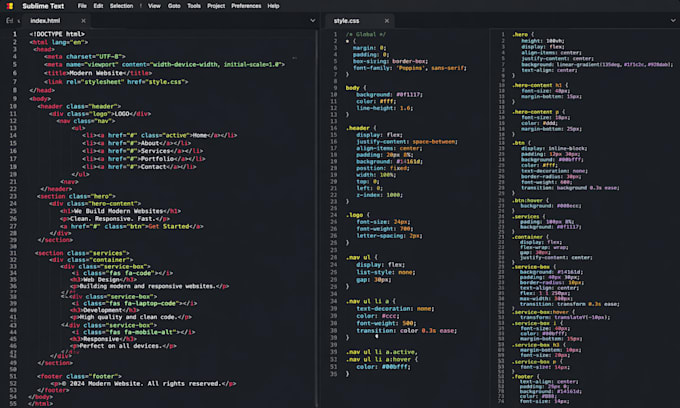680x408 pixels.
Task: Open the tab dropdown chevron of the index.html pane
Action: [x=313, y=20]
